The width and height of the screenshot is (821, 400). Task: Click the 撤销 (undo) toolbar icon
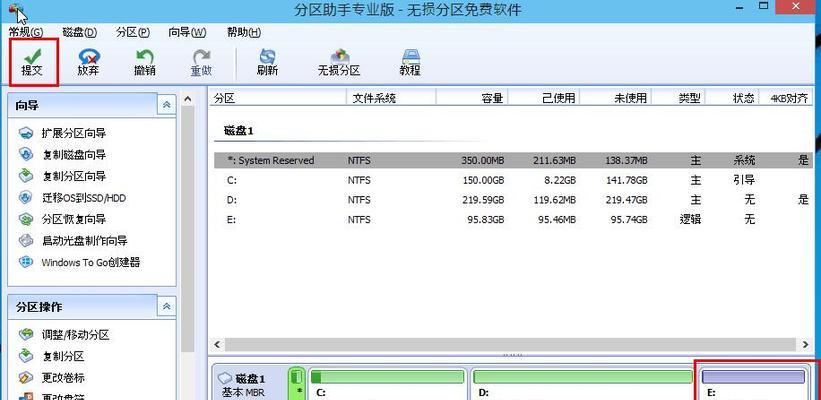click(x=145, y=56)
